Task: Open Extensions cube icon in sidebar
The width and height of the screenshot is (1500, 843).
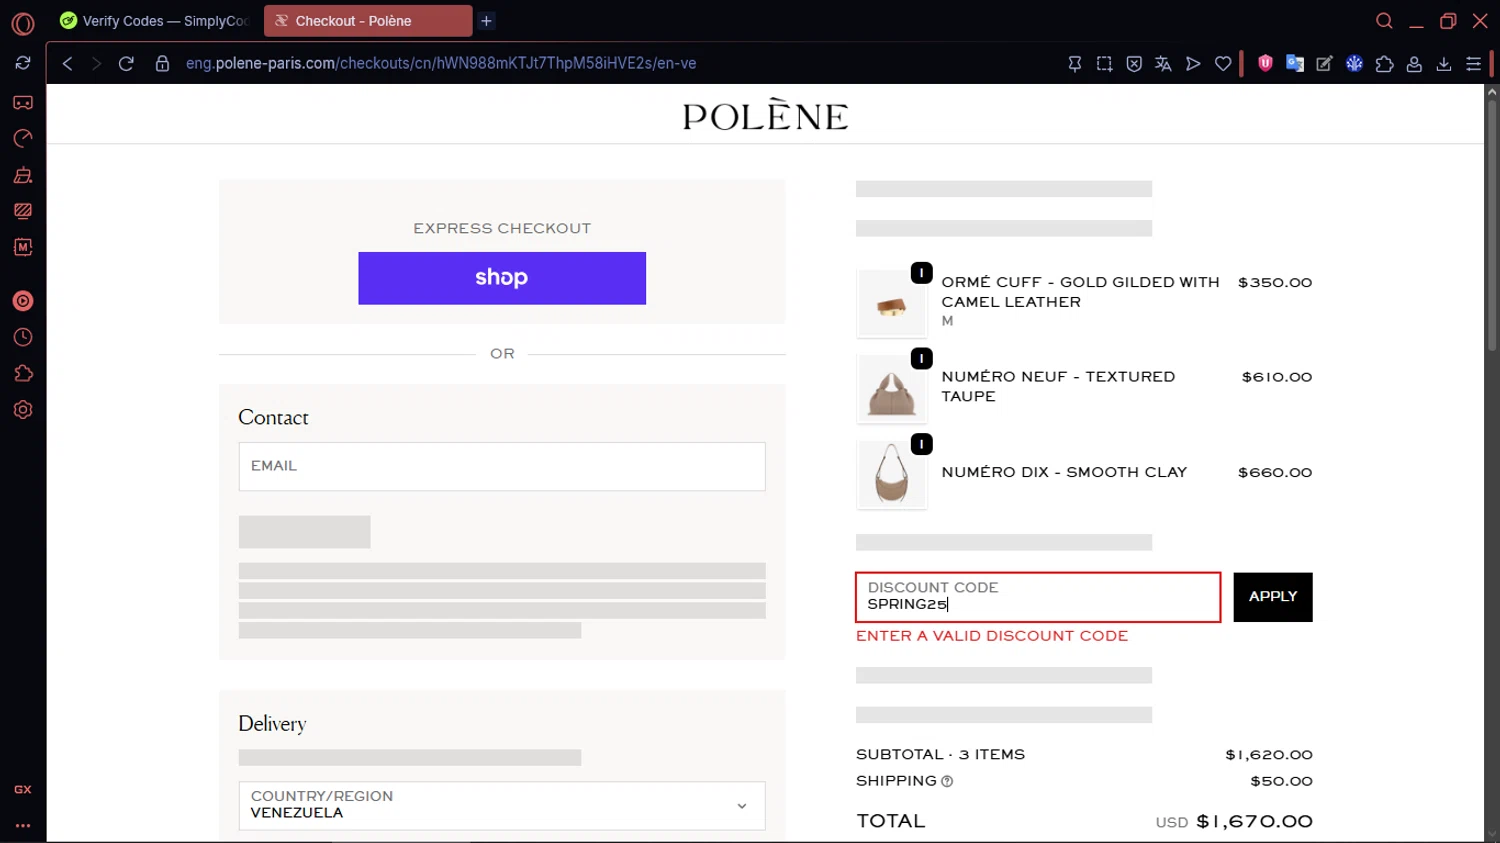Action: [x=23, y=374]
